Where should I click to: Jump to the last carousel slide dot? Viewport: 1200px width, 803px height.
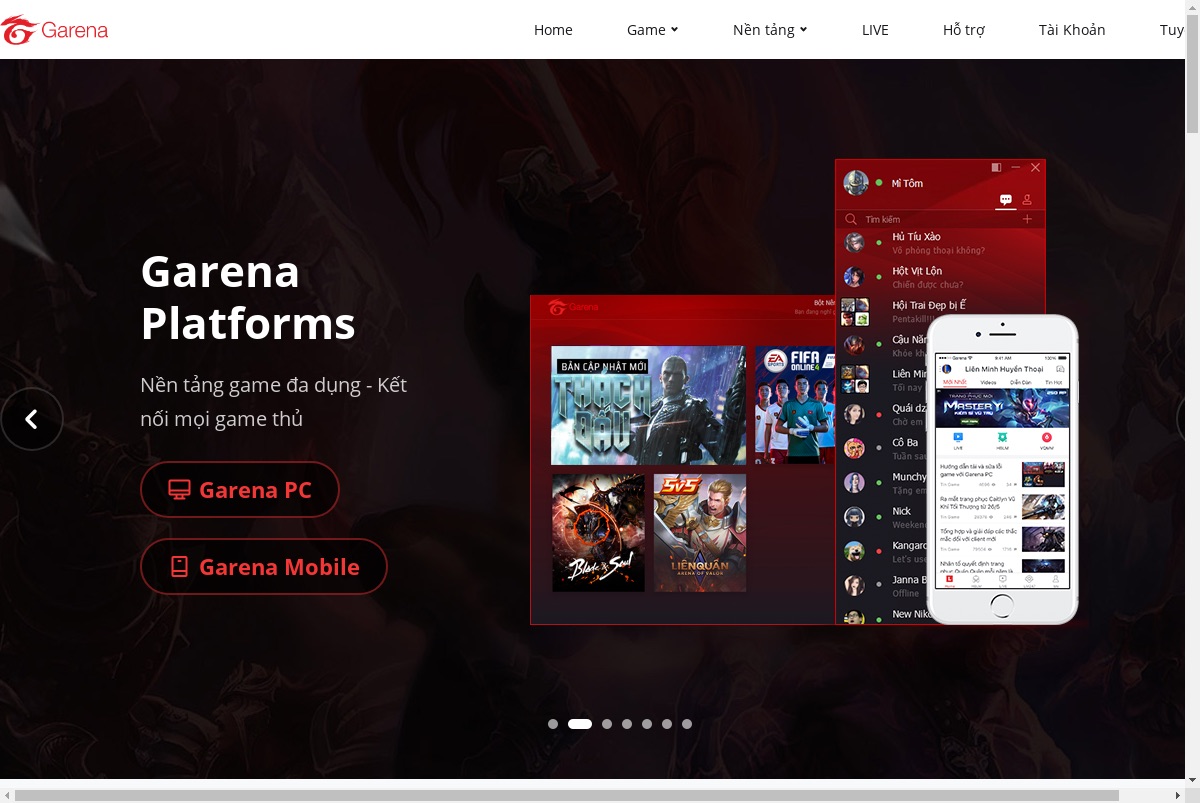(x=687, y=724)
